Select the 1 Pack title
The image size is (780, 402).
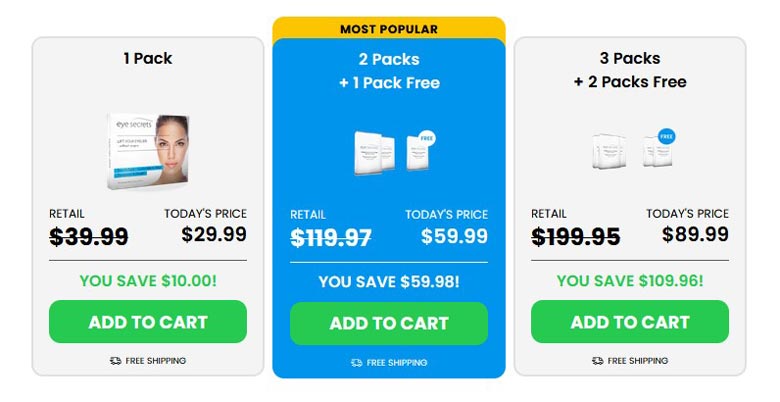click(x=148, y=58)
